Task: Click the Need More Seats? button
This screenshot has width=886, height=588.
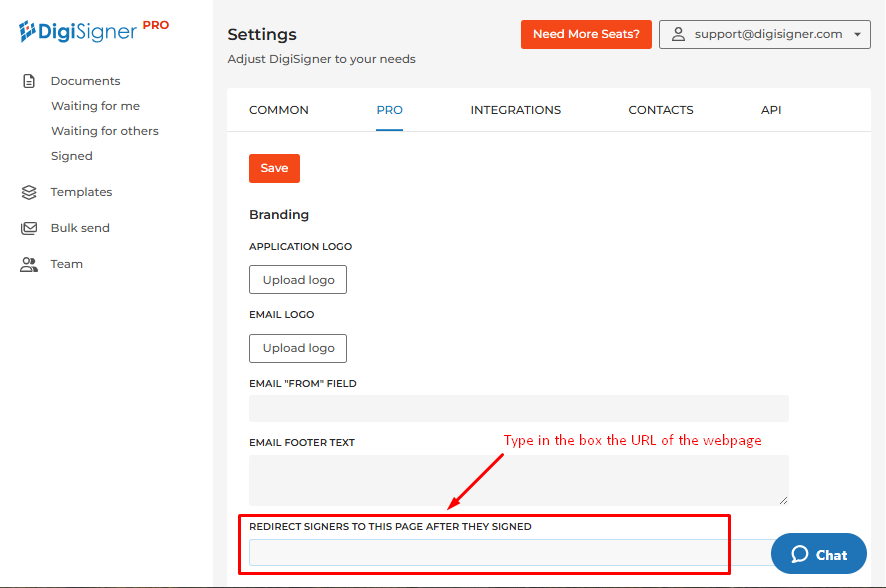Action: click(x=586, y=34)
